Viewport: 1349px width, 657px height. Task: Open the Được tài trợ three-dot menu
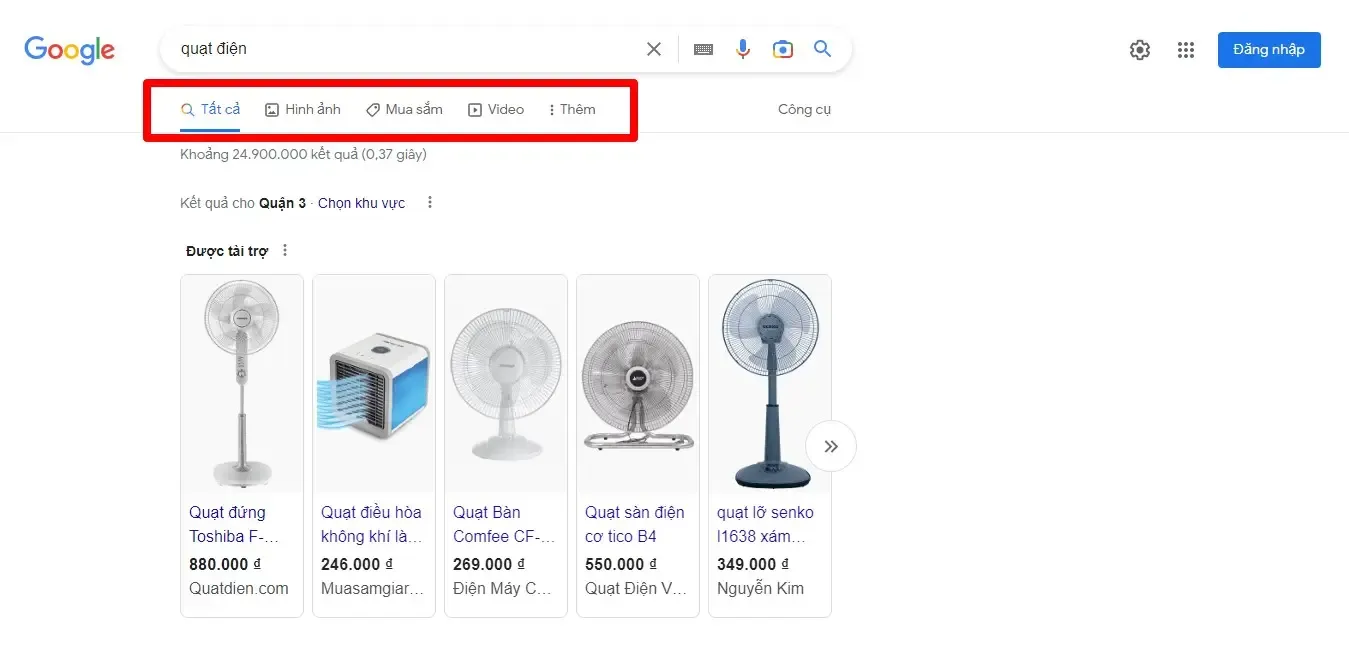pos(284,250)
